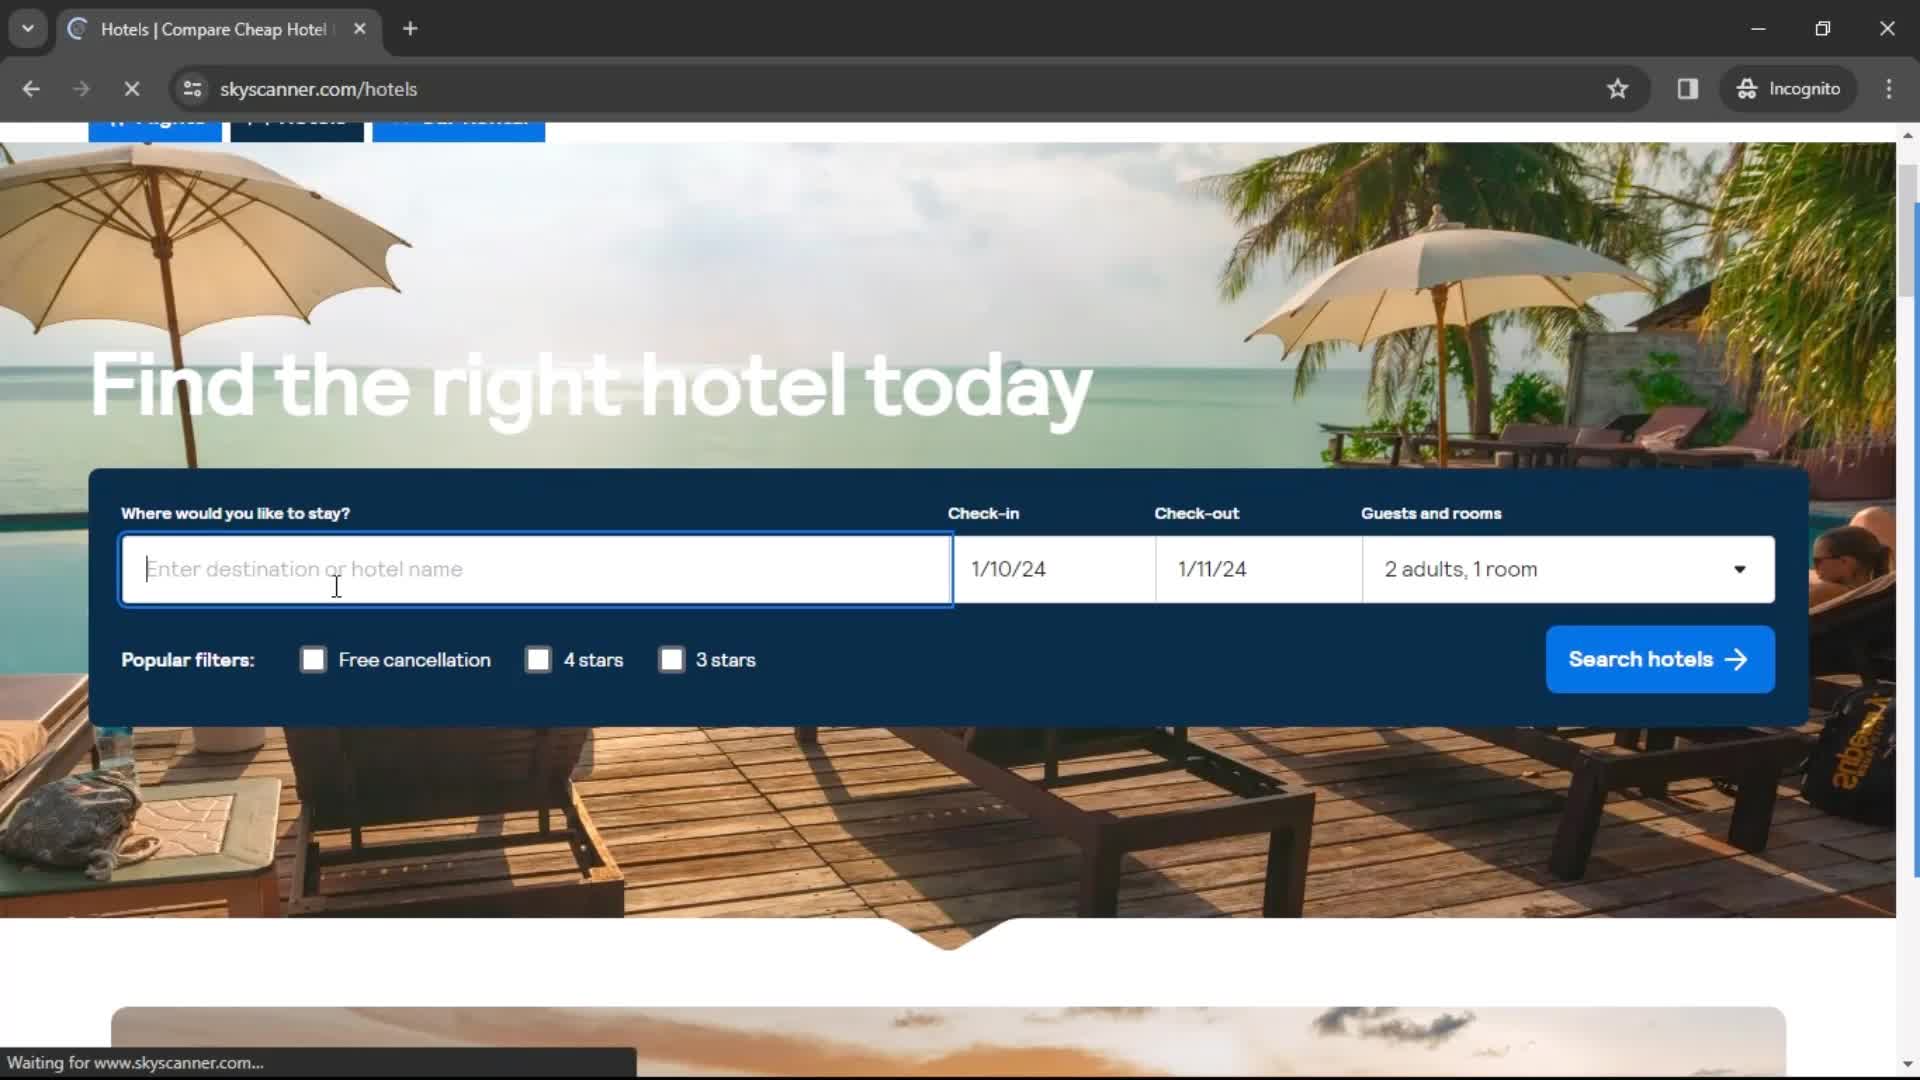Screen dimensions: 1920x1080
Task: Click the 'Popular filters:' label
Action: coord(188,660)
